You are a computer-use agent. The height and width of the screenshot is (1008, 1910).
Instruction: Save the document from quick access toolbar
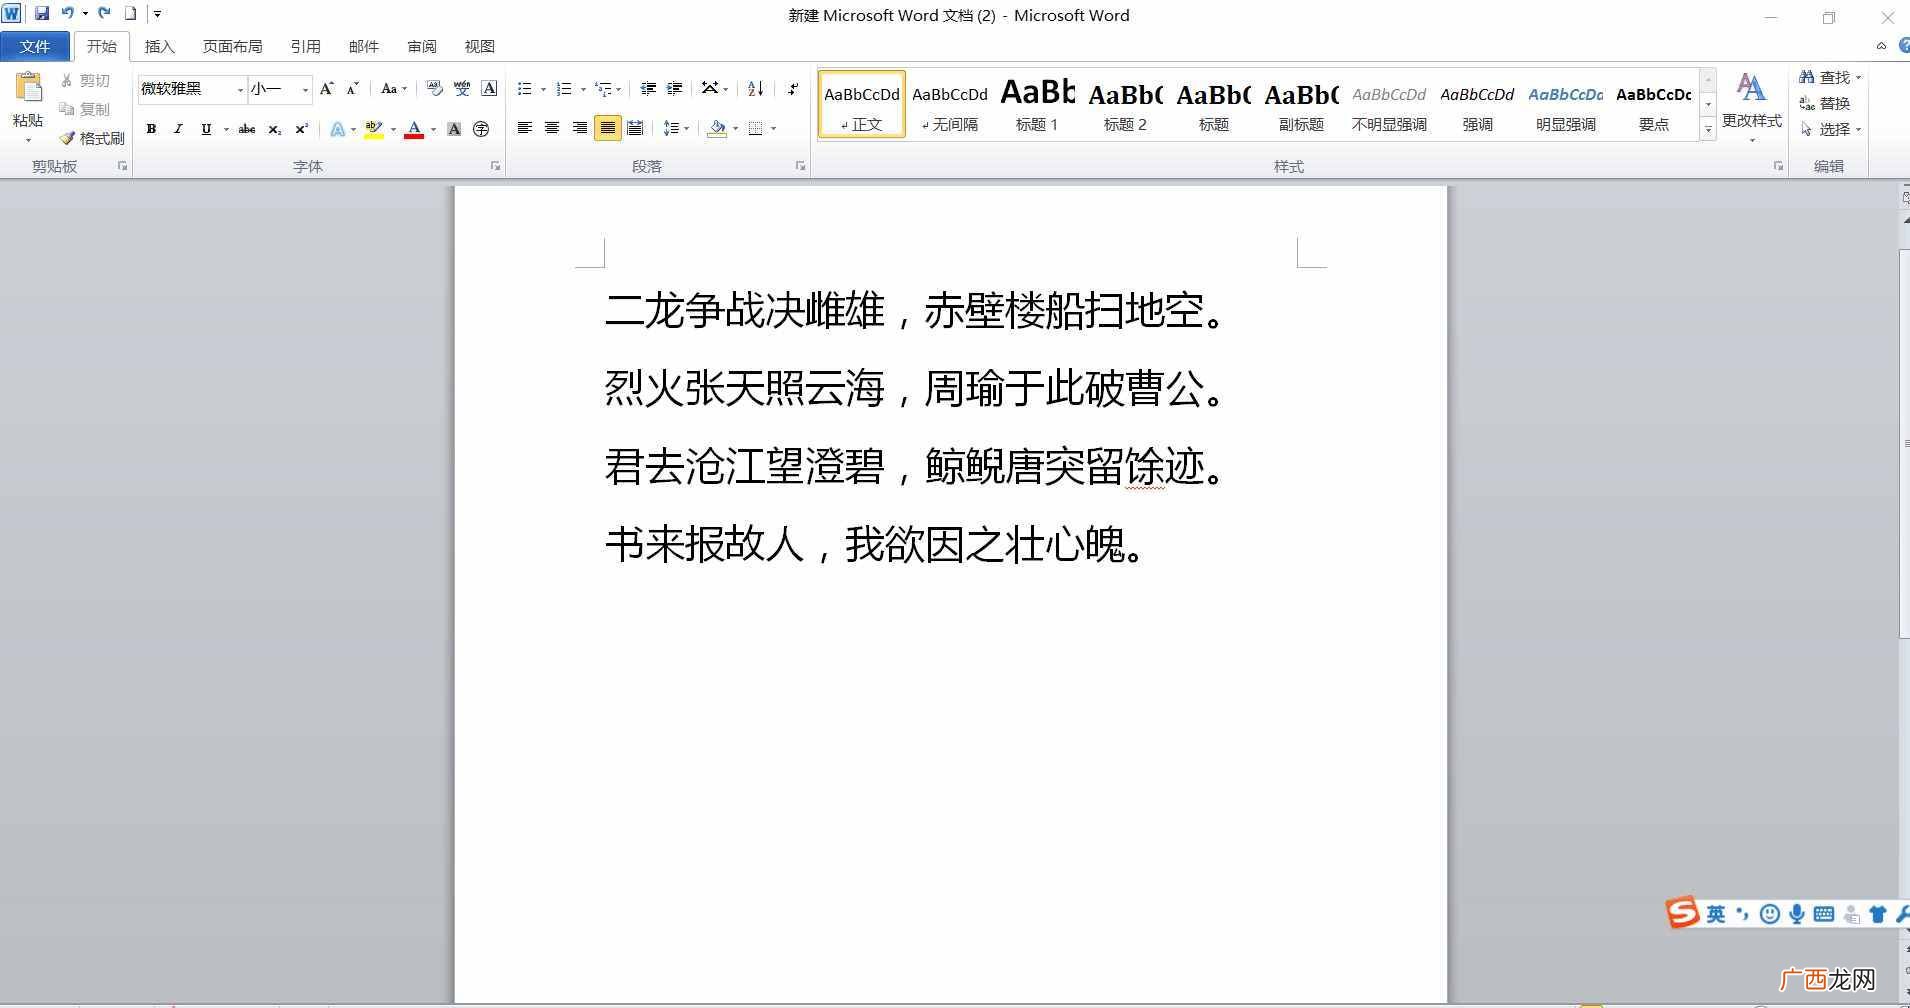41,14
